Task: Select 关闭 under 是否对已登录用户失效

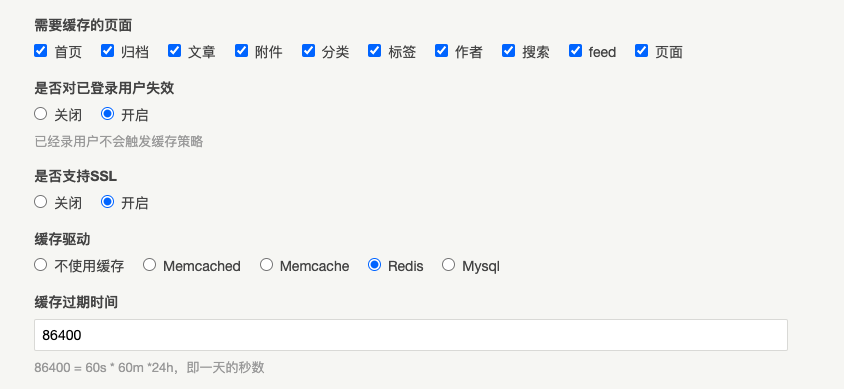Action: pos(40,114)
